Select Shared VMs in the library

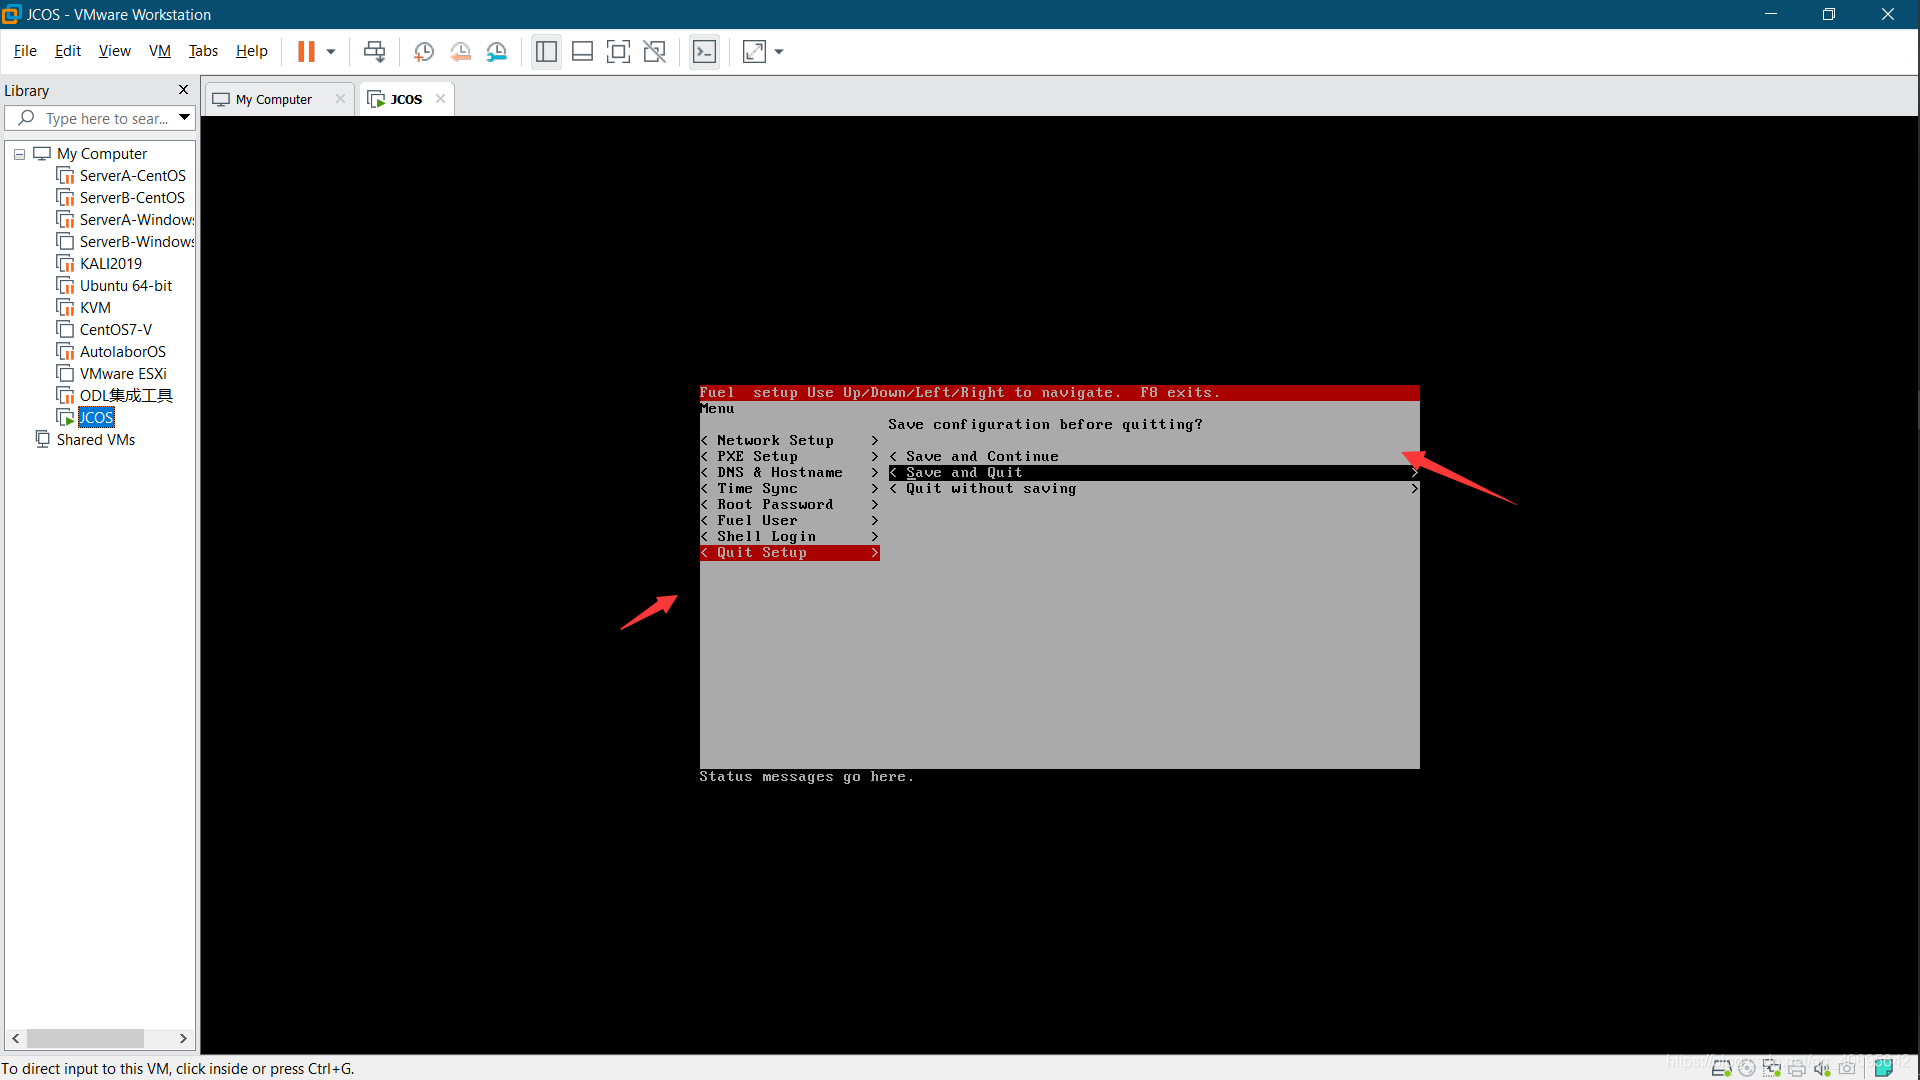coord(95,440)
